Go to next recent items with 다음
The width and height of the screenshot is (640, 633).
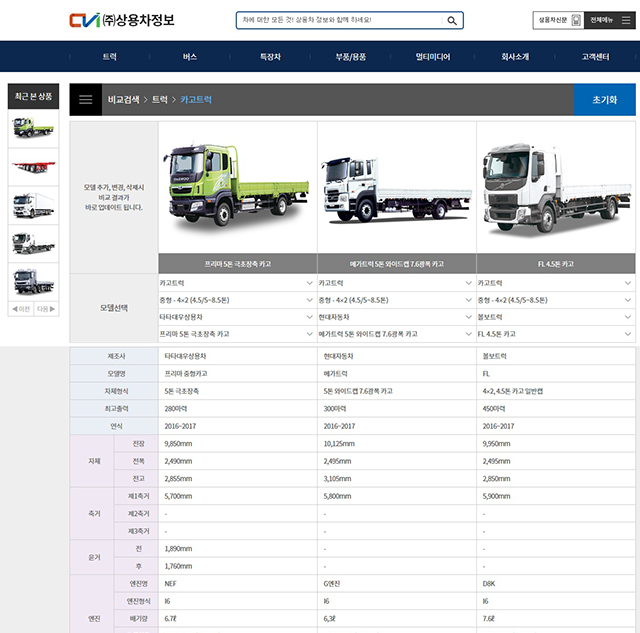[x=46, y=309]
